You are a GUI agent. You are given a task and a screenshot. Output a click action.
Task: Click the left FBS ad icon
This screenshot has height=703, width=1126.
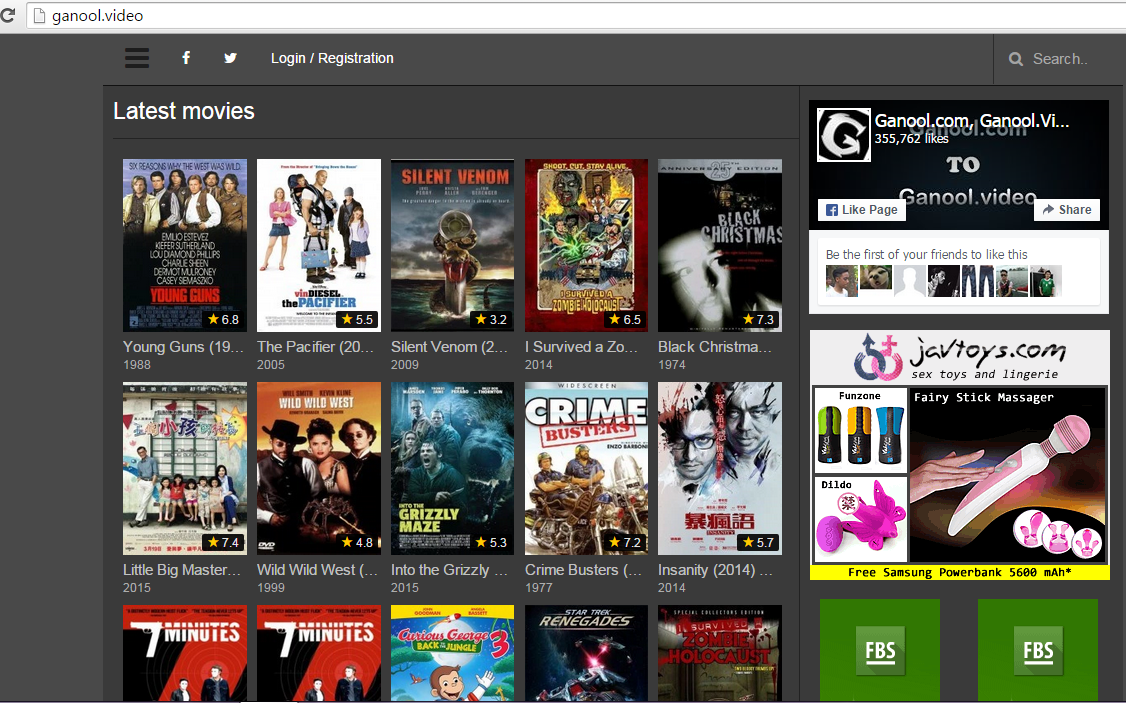[880, 650]
